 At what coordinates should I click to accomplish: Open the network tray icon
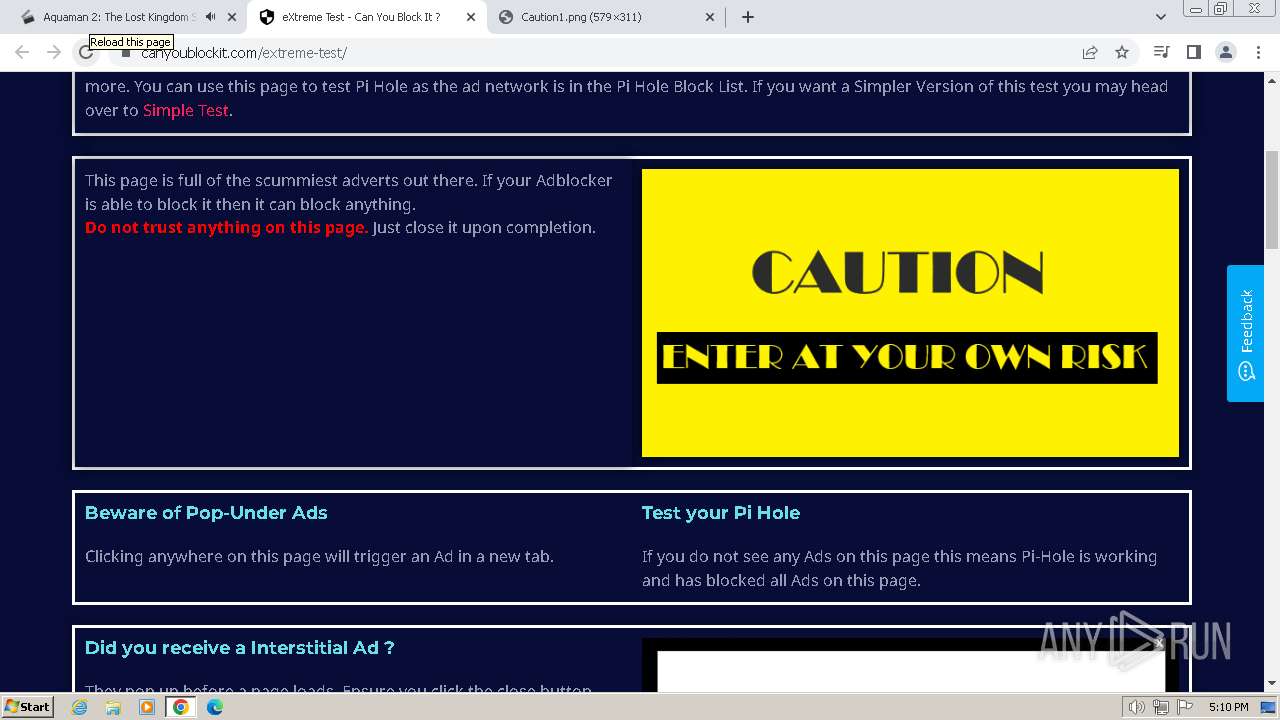[1161, 707]
